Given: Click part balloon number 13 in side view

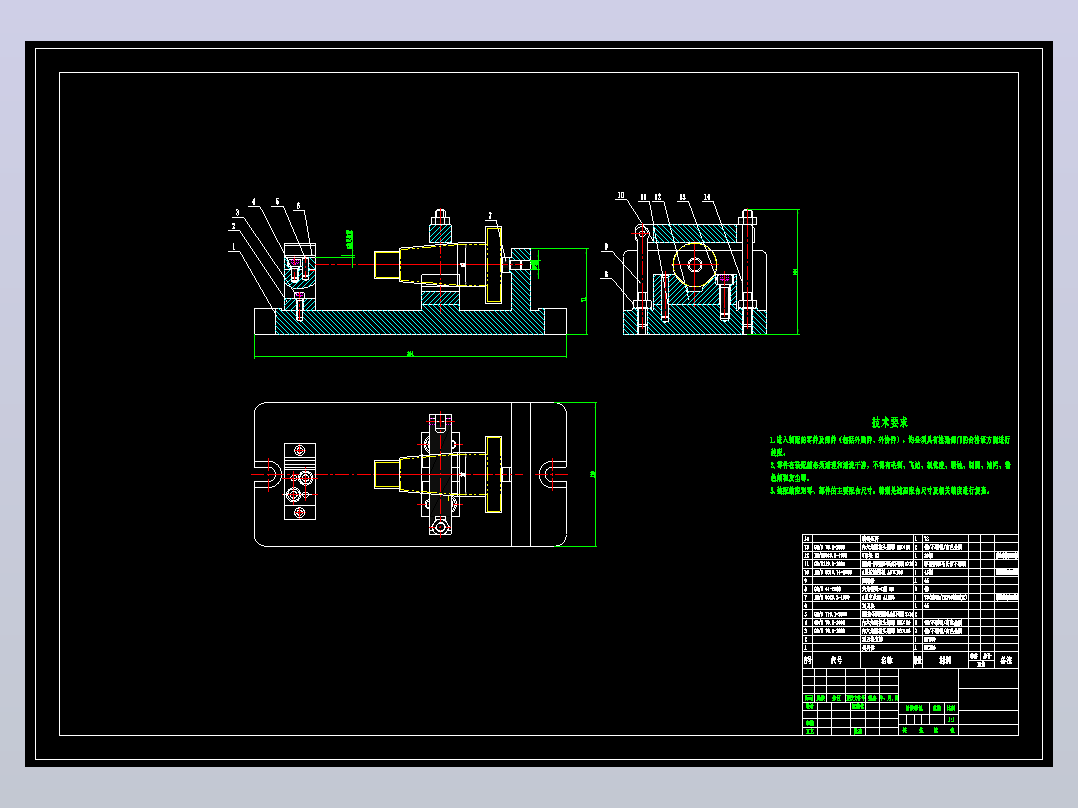Looking at the screenshot, I should (682, 197).
